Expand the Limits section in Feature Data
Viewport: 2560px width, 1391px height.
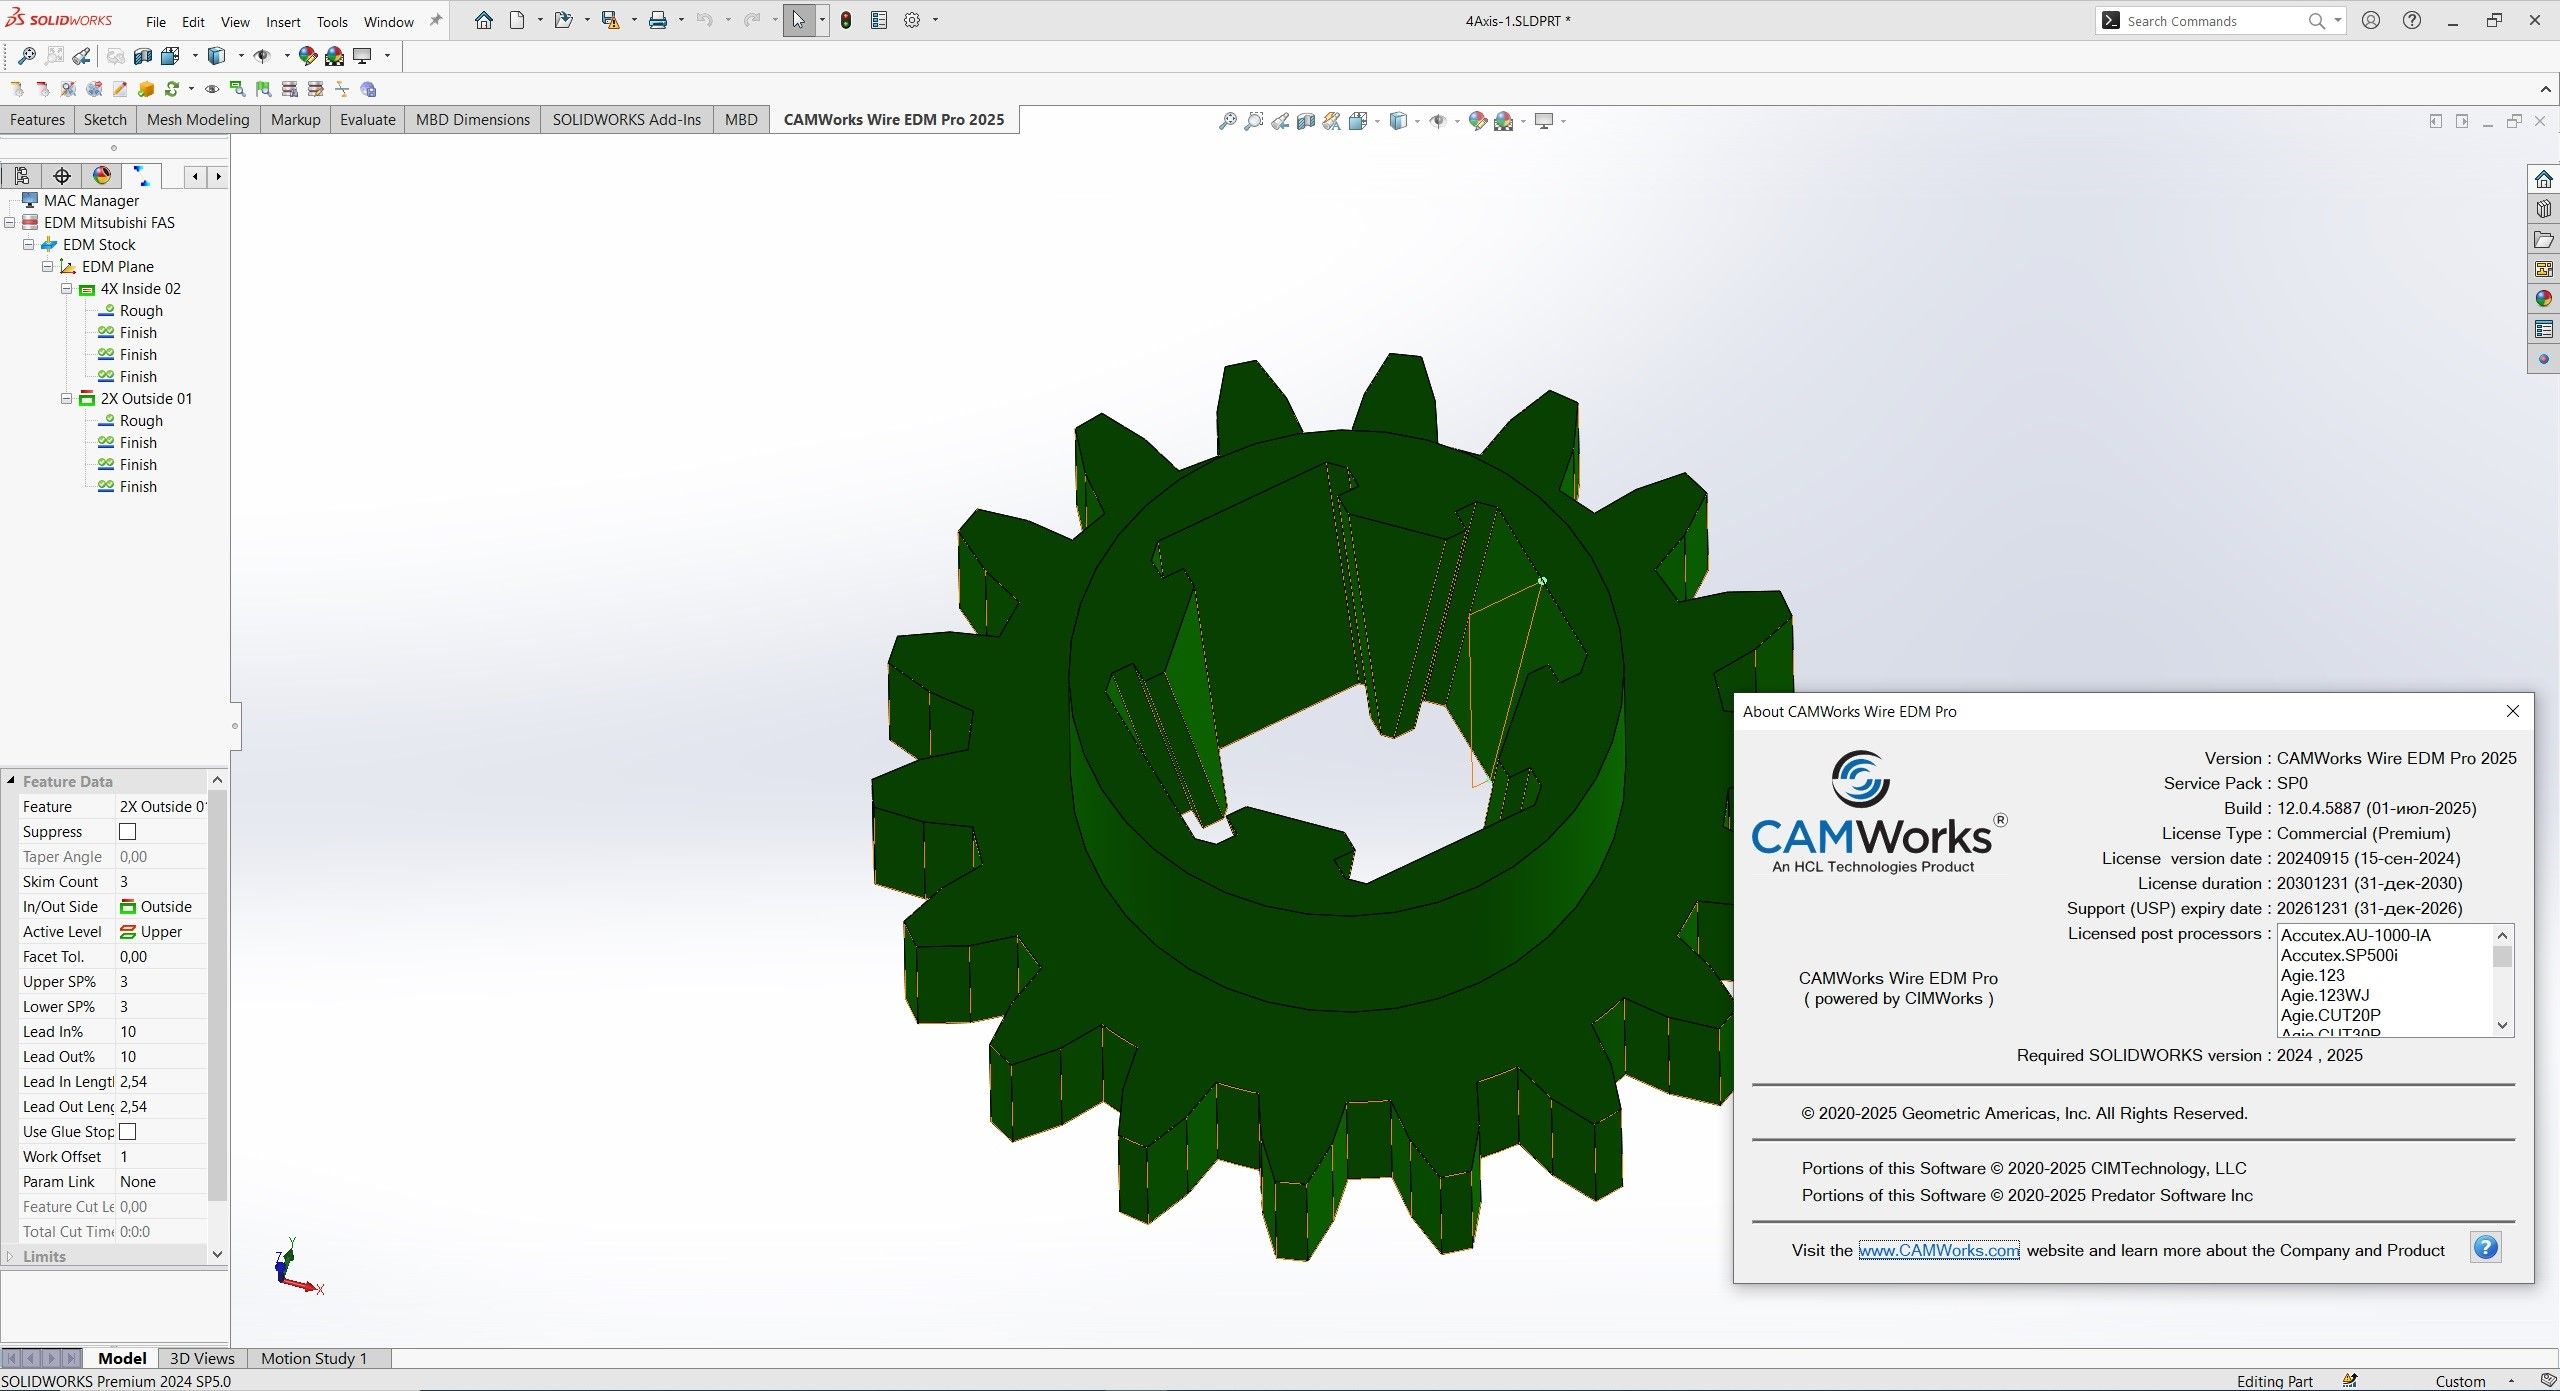(11, 1256)
